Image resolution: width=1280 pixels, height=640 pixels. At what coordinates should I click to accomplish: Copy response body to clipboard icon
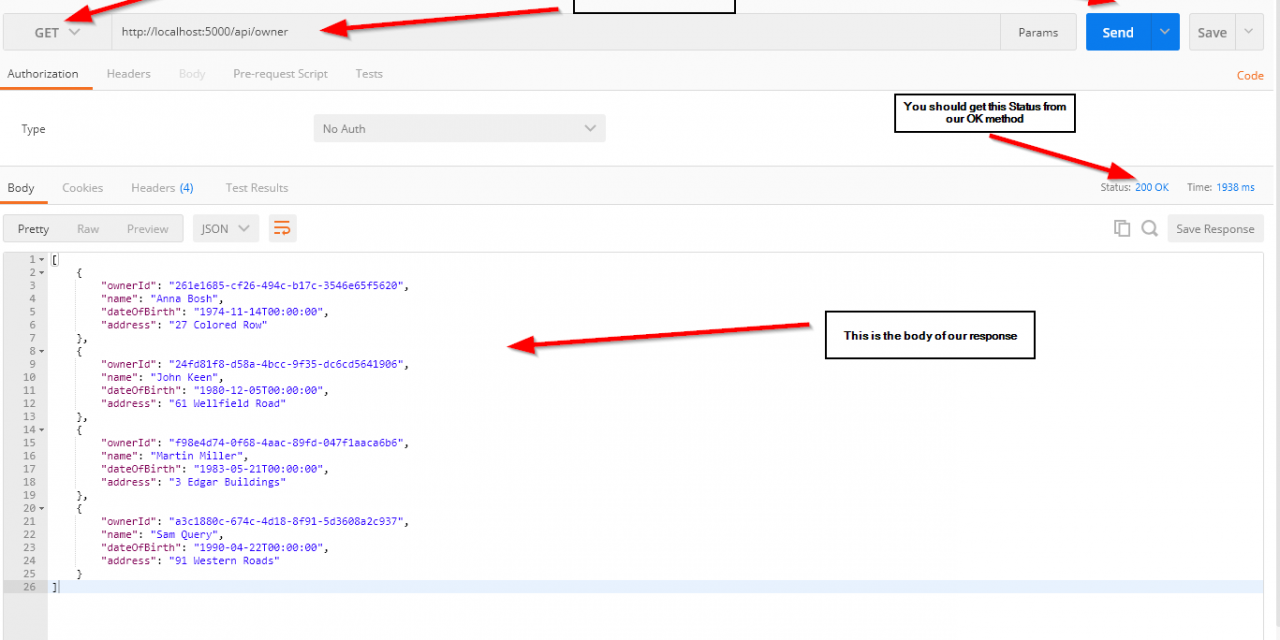click(x=1122, y=229)
